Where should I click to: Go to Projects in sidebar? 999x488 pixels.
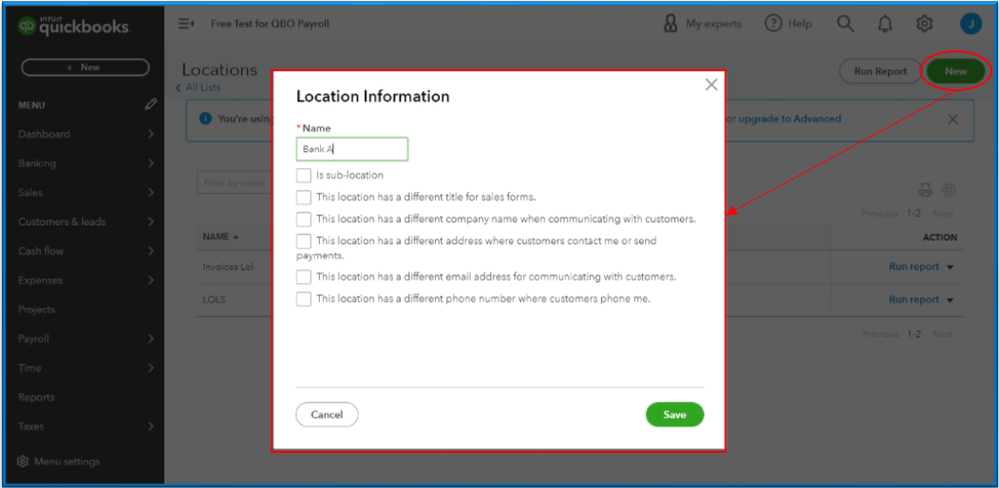coord(36,310)
